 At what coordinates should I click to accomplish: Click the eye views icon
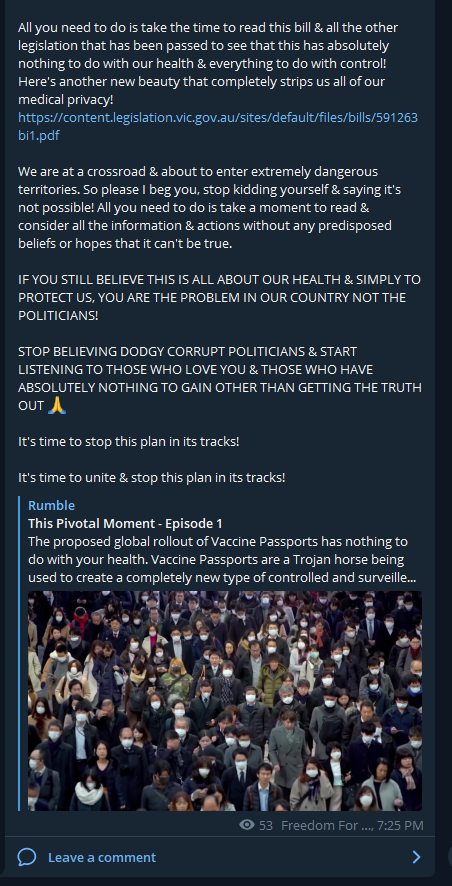click(x=247, y=825)
